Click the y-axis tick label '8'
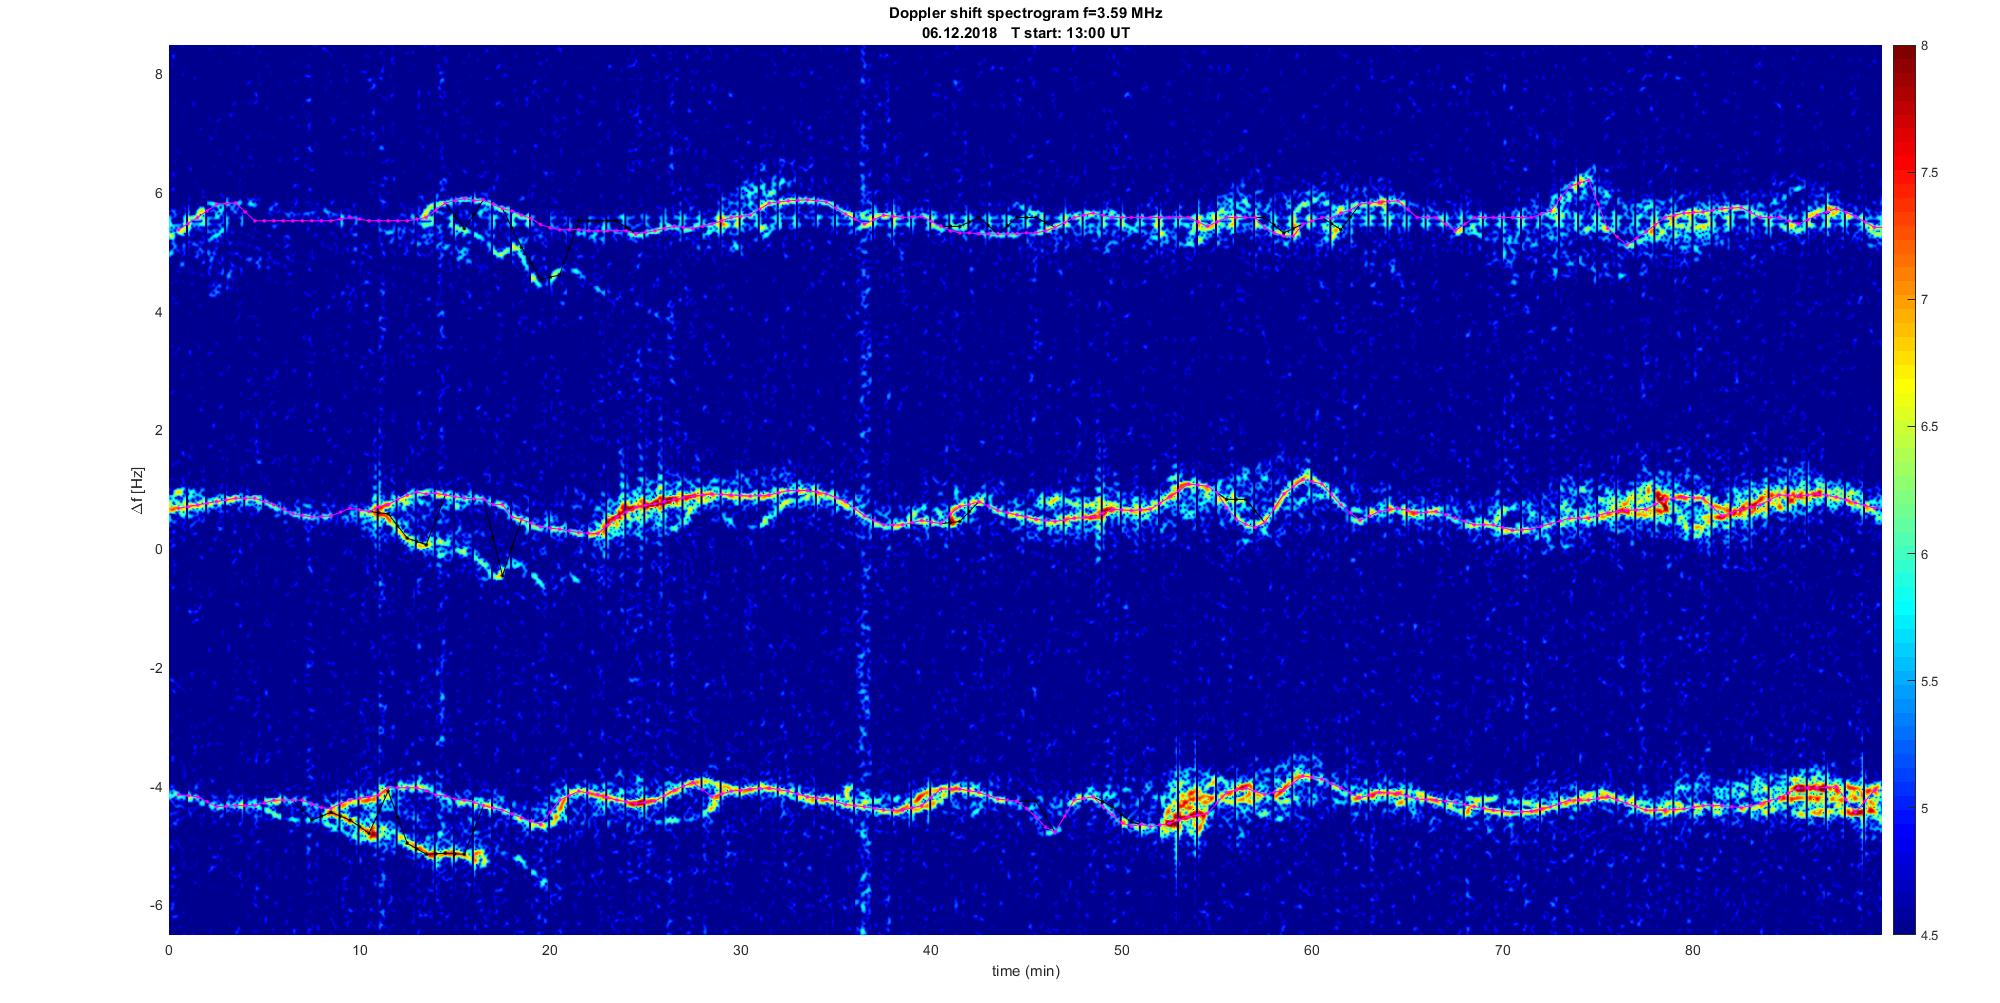 point(158,75)
